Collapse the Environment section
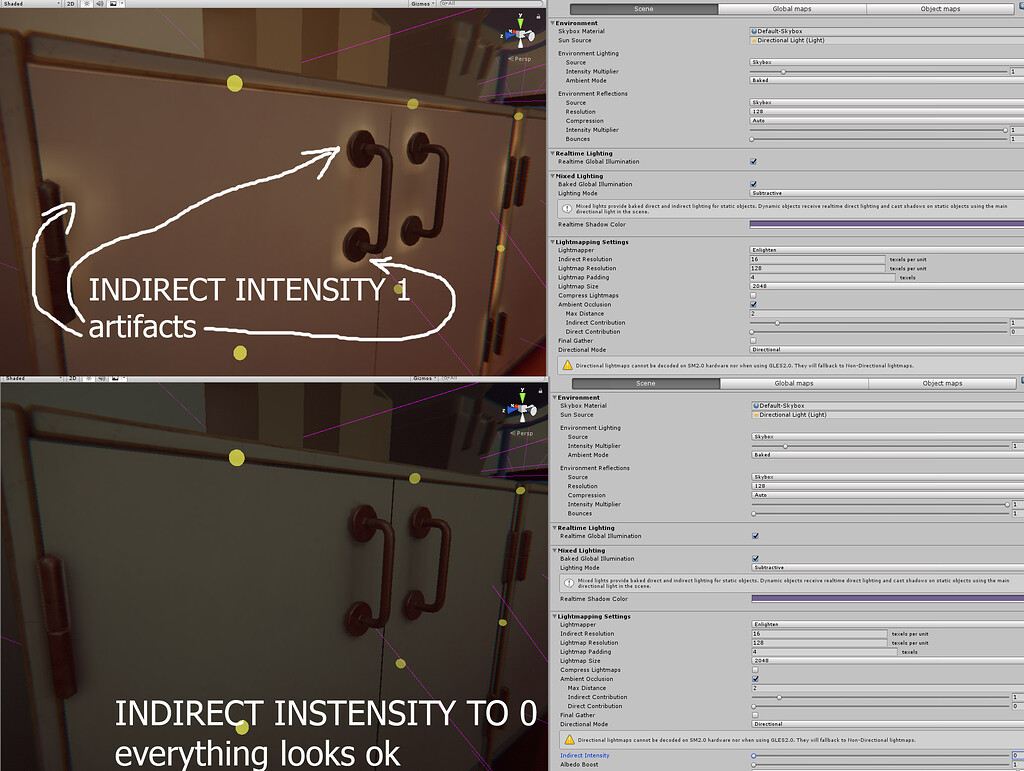This screenshot has width=1024, height=771. coord(551,22)
